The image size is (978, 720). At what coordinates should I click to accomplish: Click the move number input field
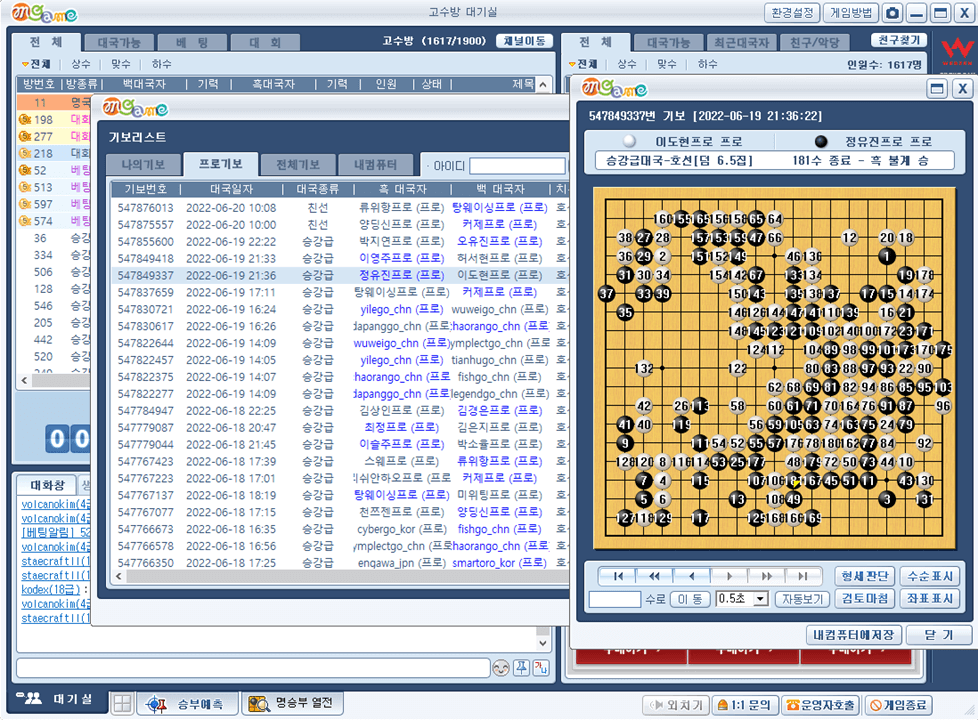(x=615, y=599)
